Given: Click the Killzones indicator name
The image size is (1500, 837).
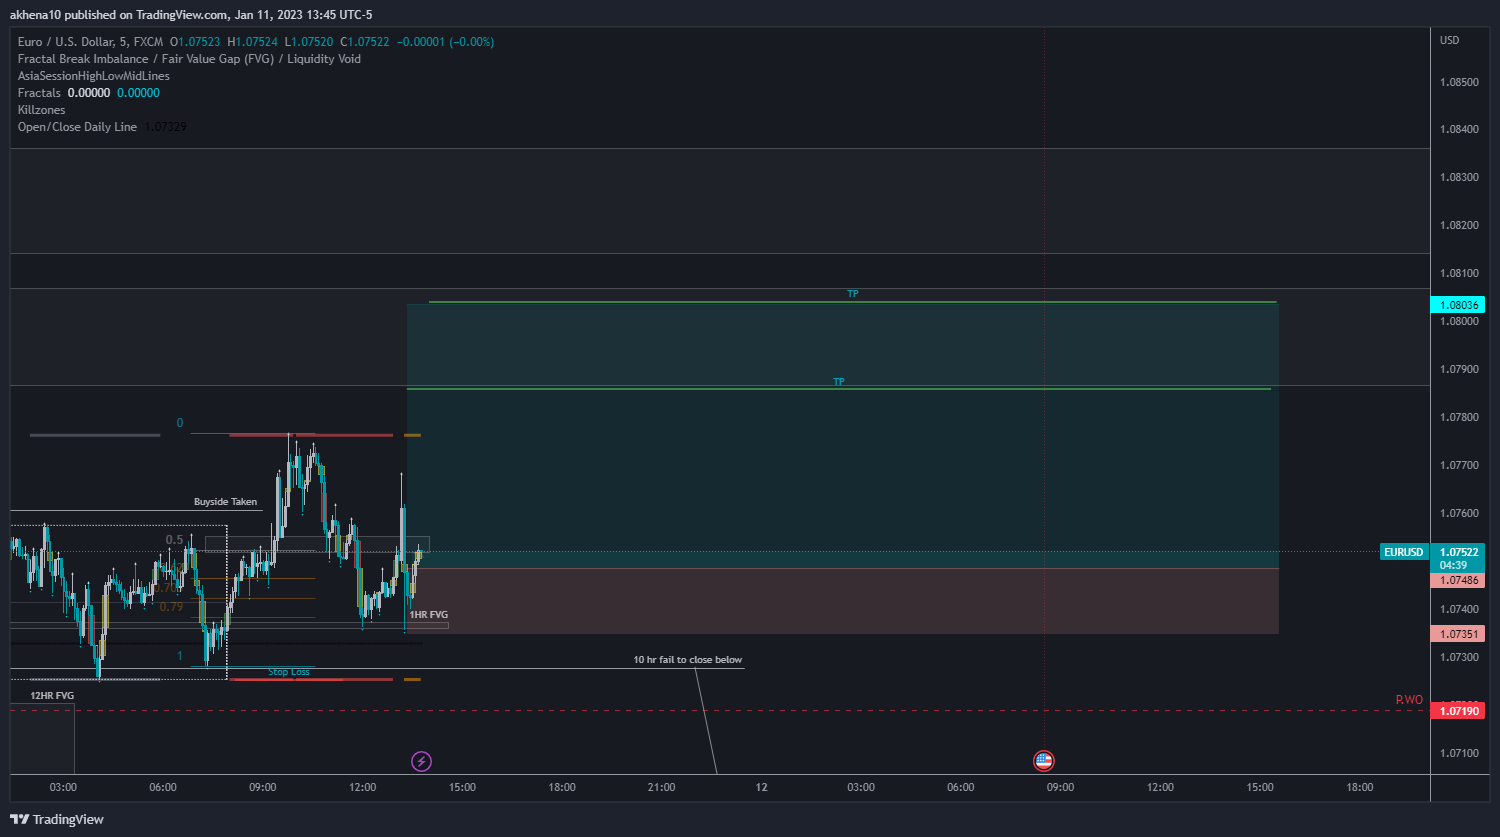Looking at the screenshot, I should 42,110.
